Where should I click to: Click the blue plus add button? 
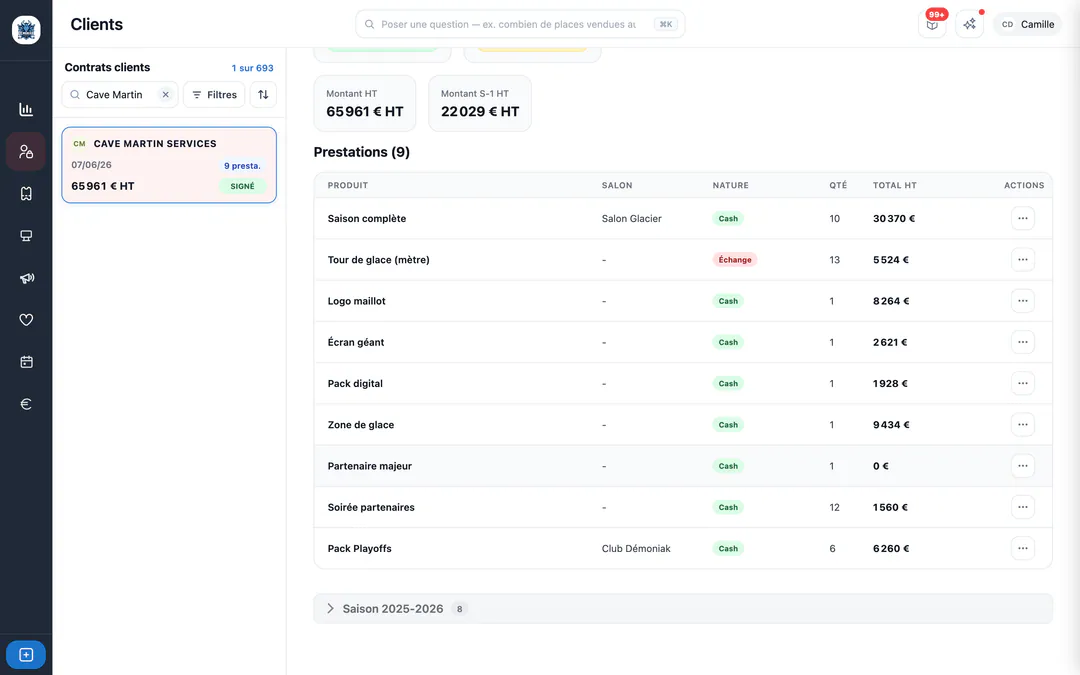click(26, 654)
